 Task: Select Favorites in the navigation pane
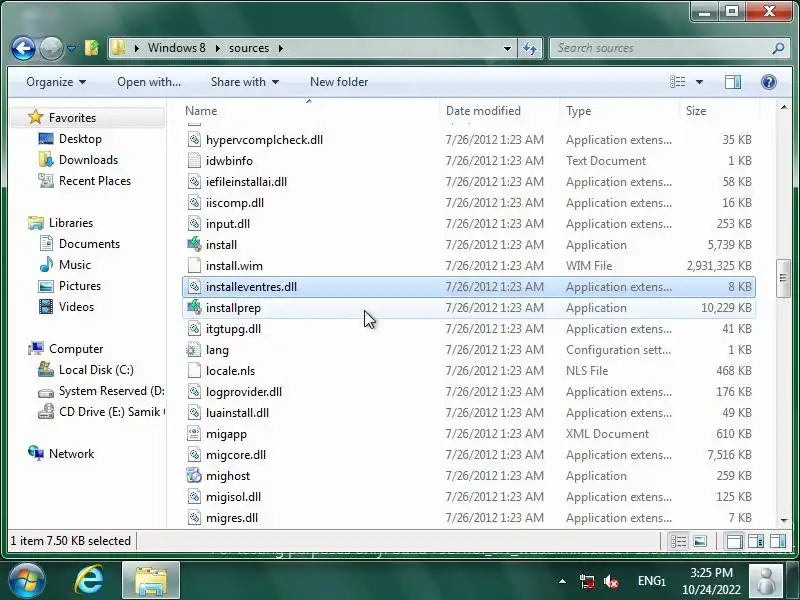(x=72, y=117)
